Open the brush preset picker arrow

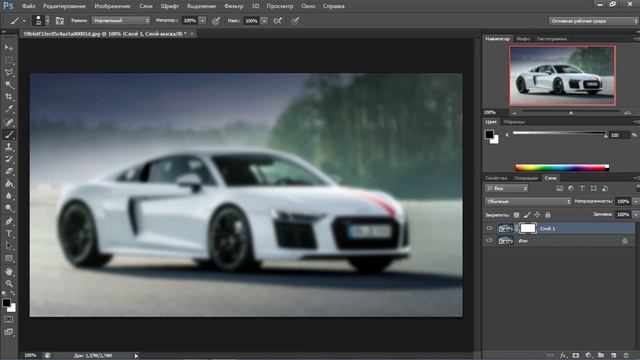point(47,20)
